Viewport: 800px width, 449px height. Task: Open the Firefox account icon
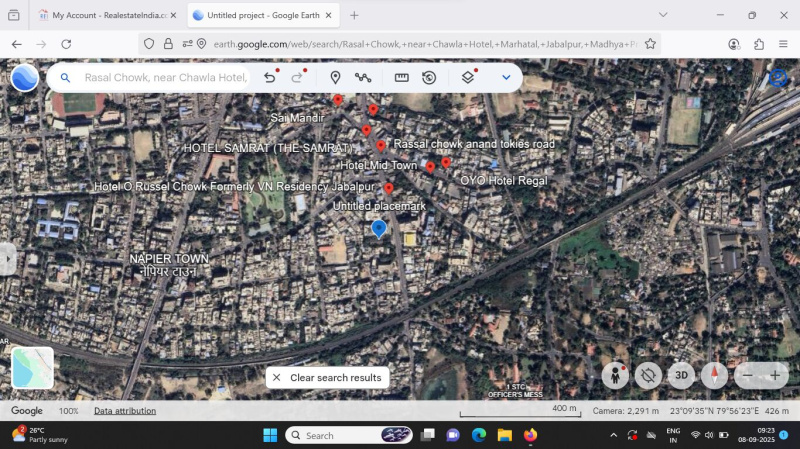[x=734, y=44]
